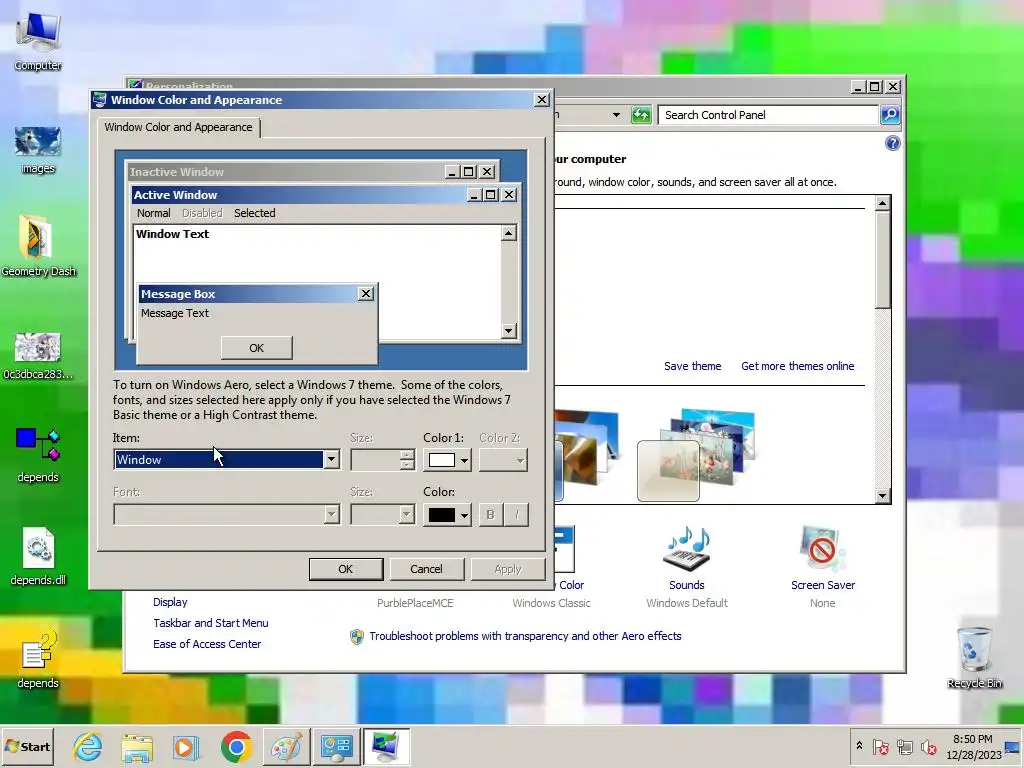Open the Troubleshoot problems with transparency link
Image resolution: width=1024 pixels, height=768 pixels.
(525, 636)
